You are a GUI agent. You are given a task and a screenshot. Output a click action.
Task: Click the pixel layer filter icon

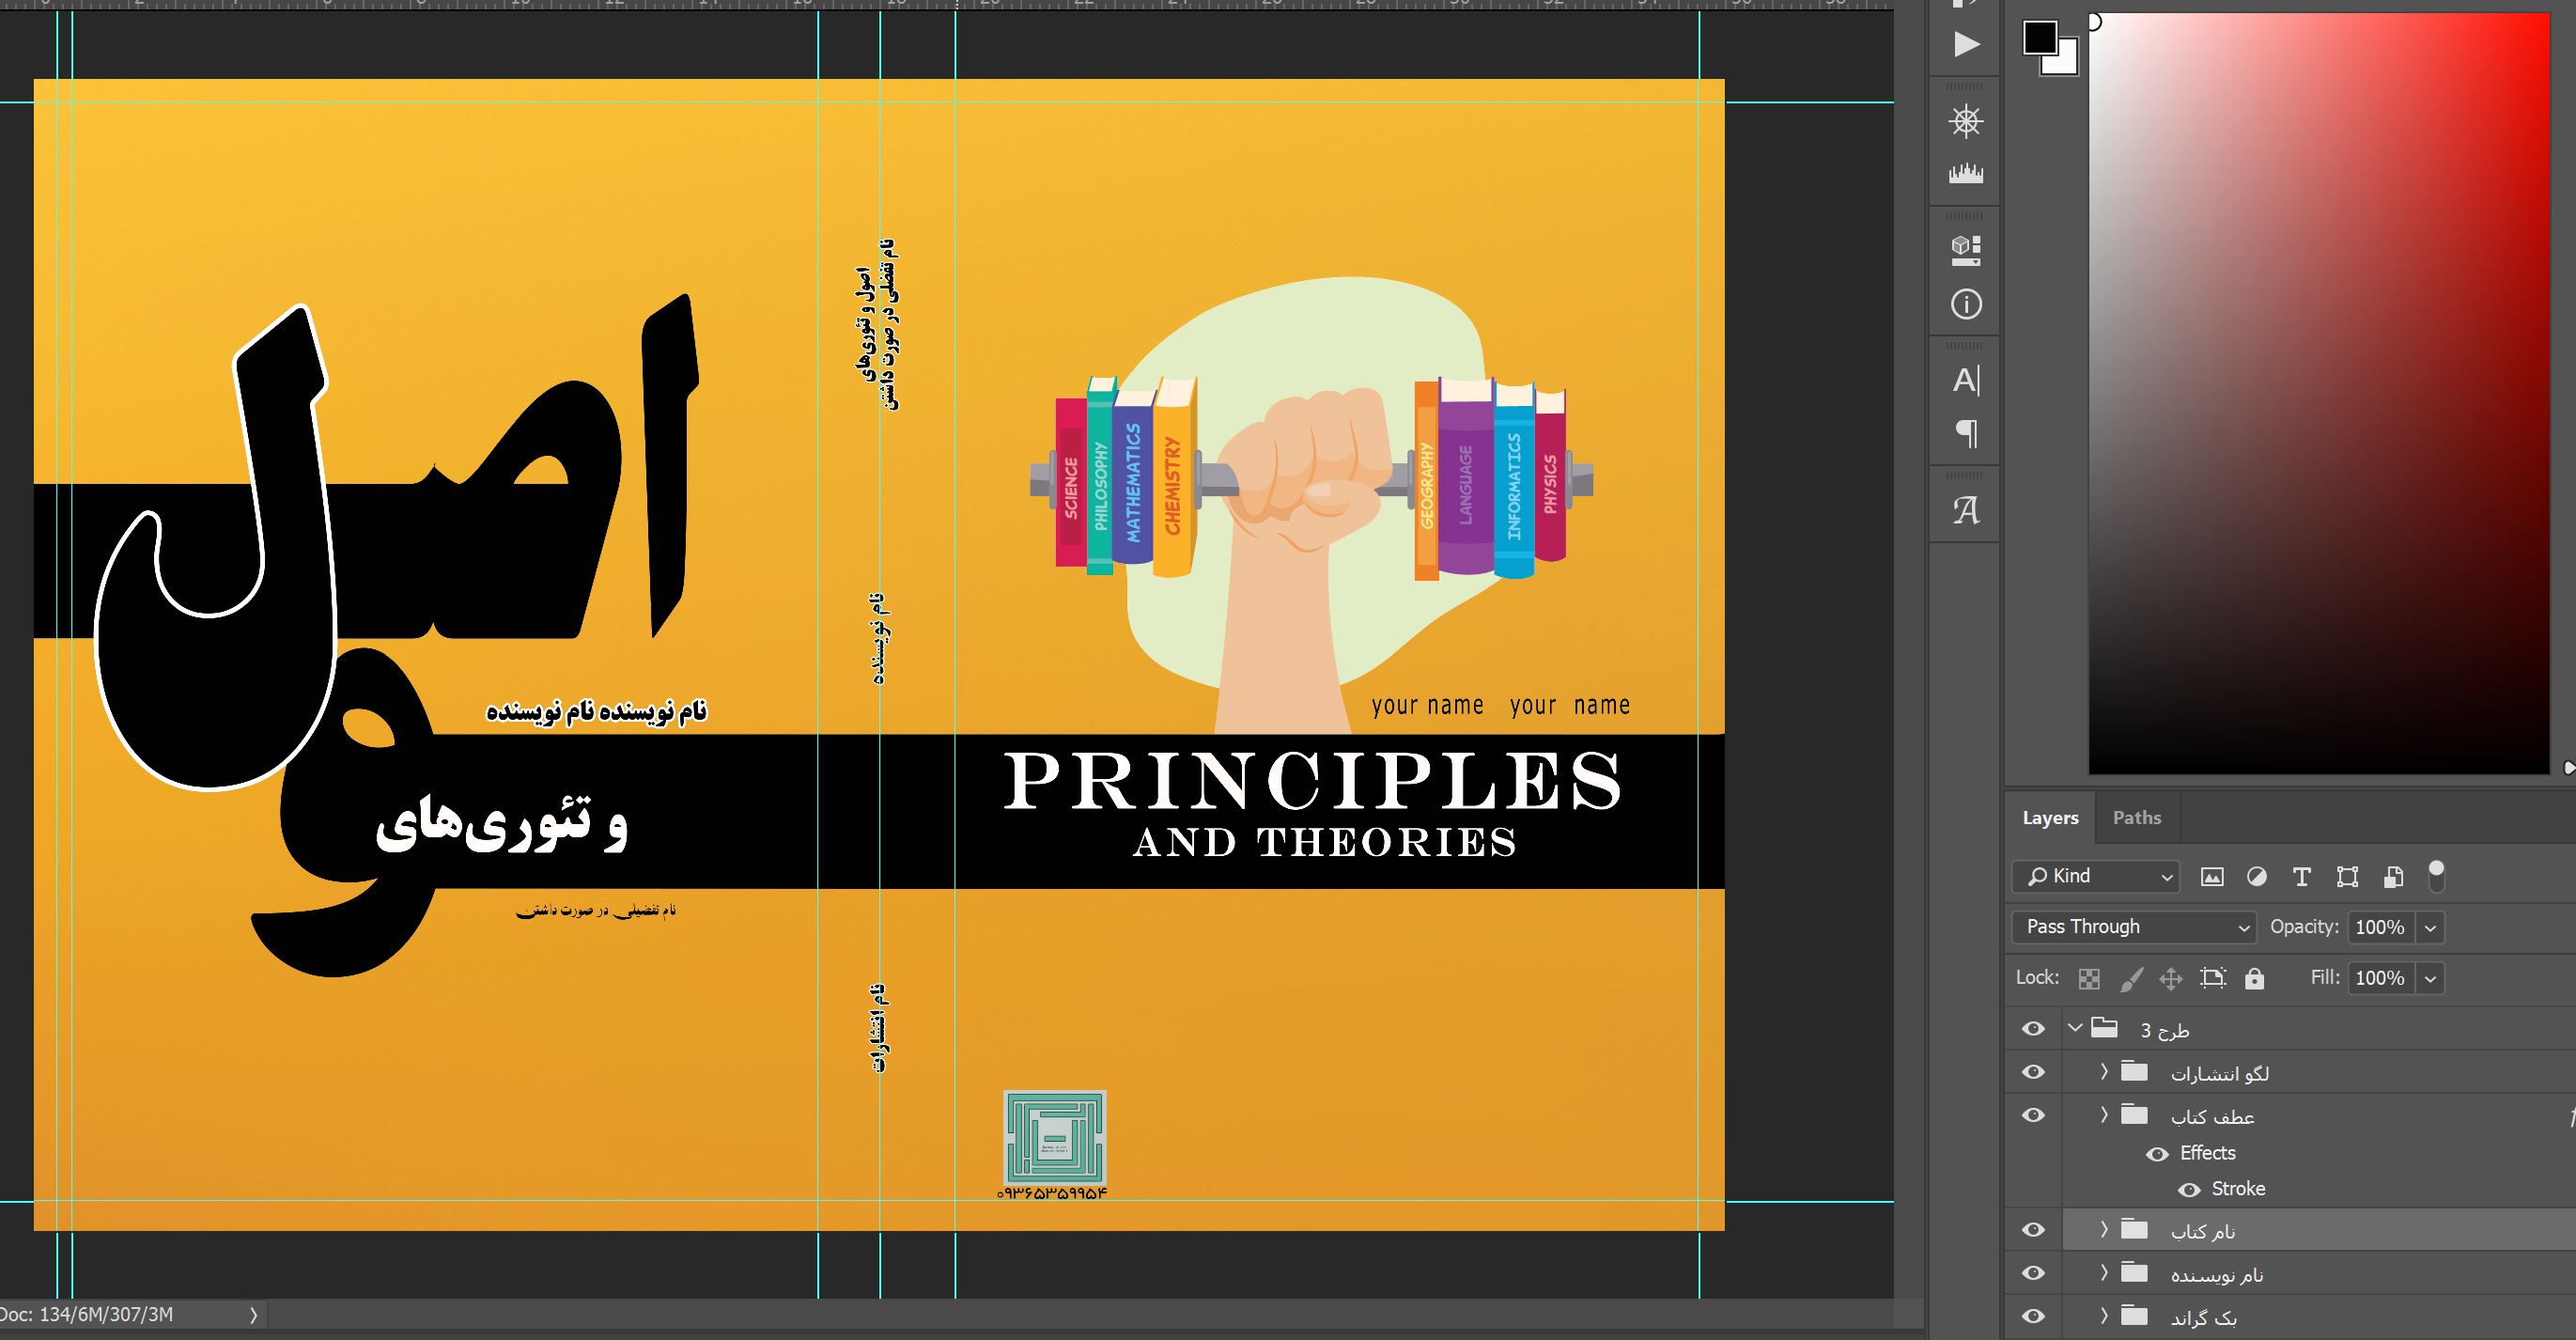2212,877
